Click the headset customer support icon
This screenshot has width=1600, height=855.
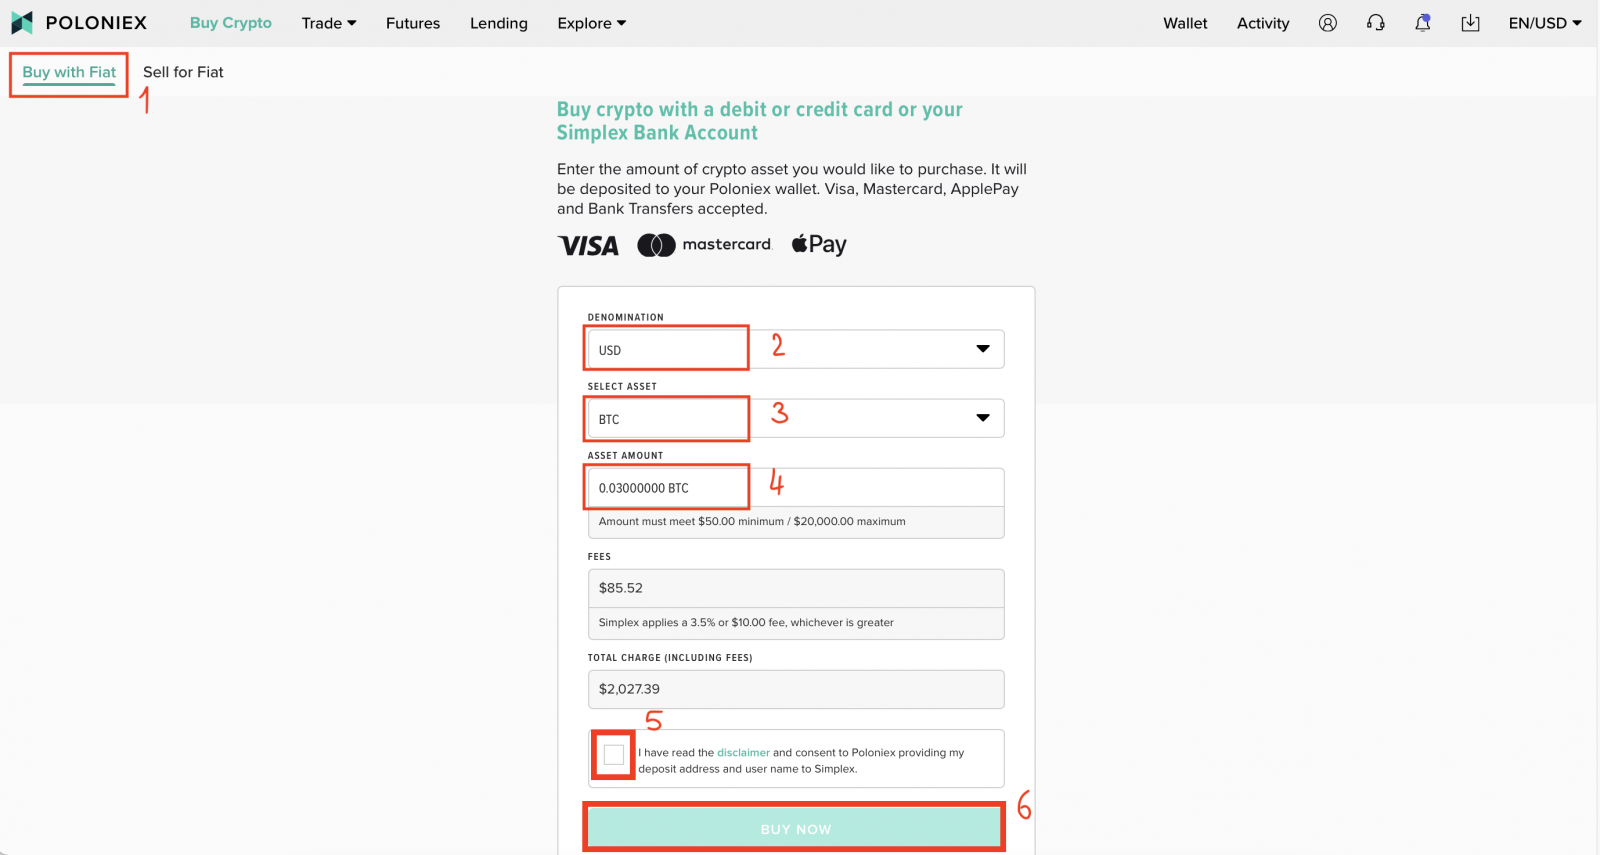click(1376, 22)
